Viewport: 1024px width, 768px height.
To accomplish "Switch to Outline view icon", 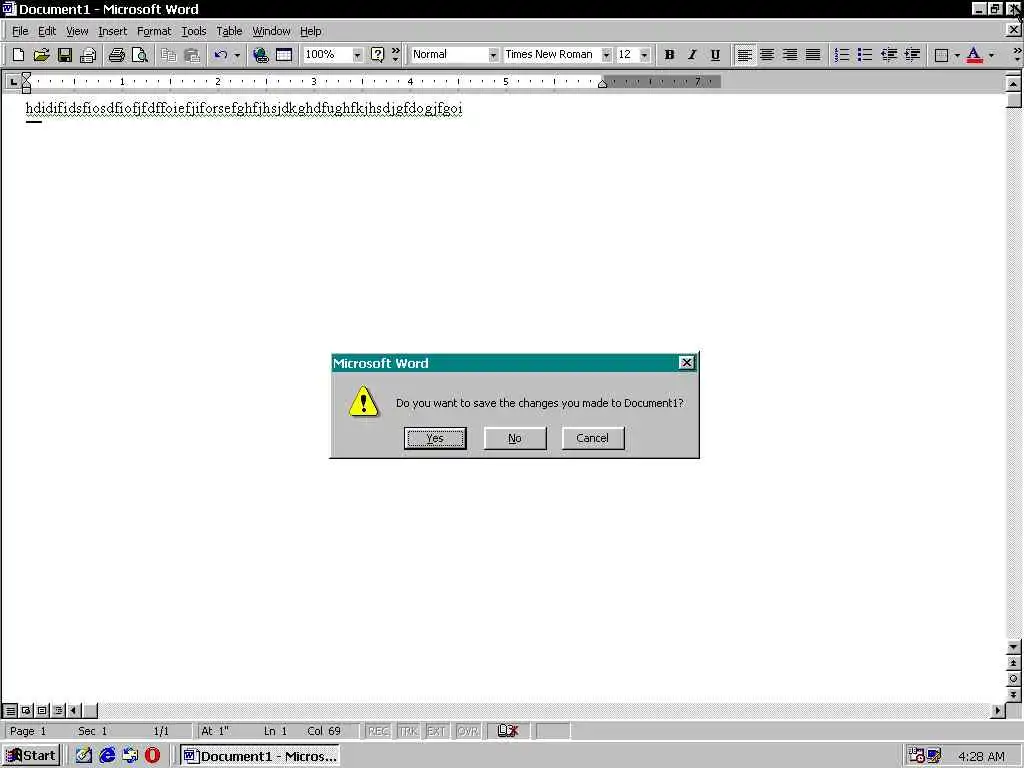I will pos(58,710).
